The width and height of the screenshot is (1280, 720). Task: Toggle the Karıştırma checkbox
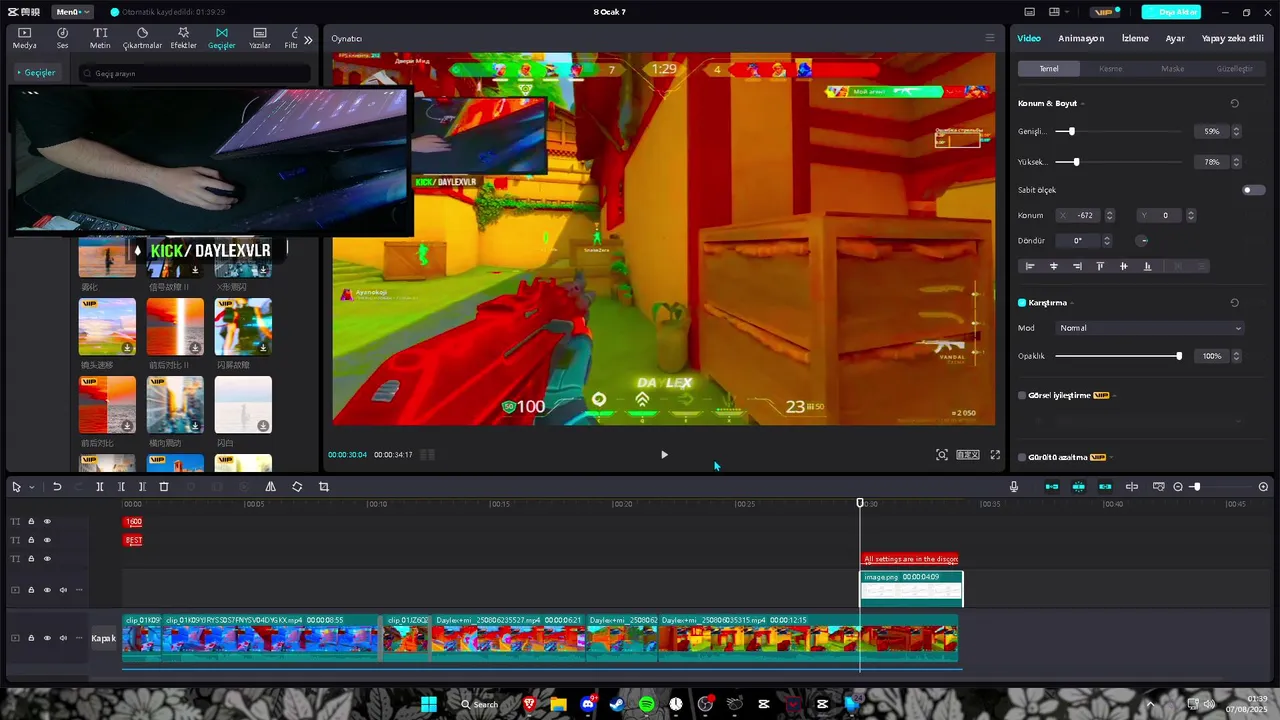tap(1022, 303)
